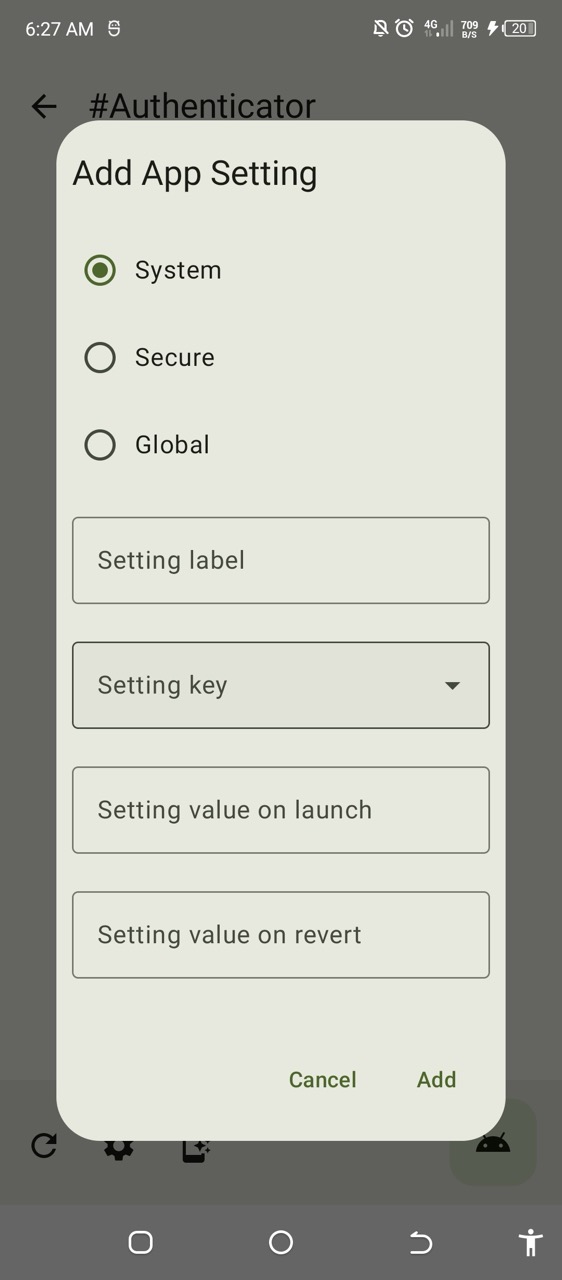Focus the Setting value on revert field
The width and height of the screenshot is (562, 1280).
coord(281,935)
